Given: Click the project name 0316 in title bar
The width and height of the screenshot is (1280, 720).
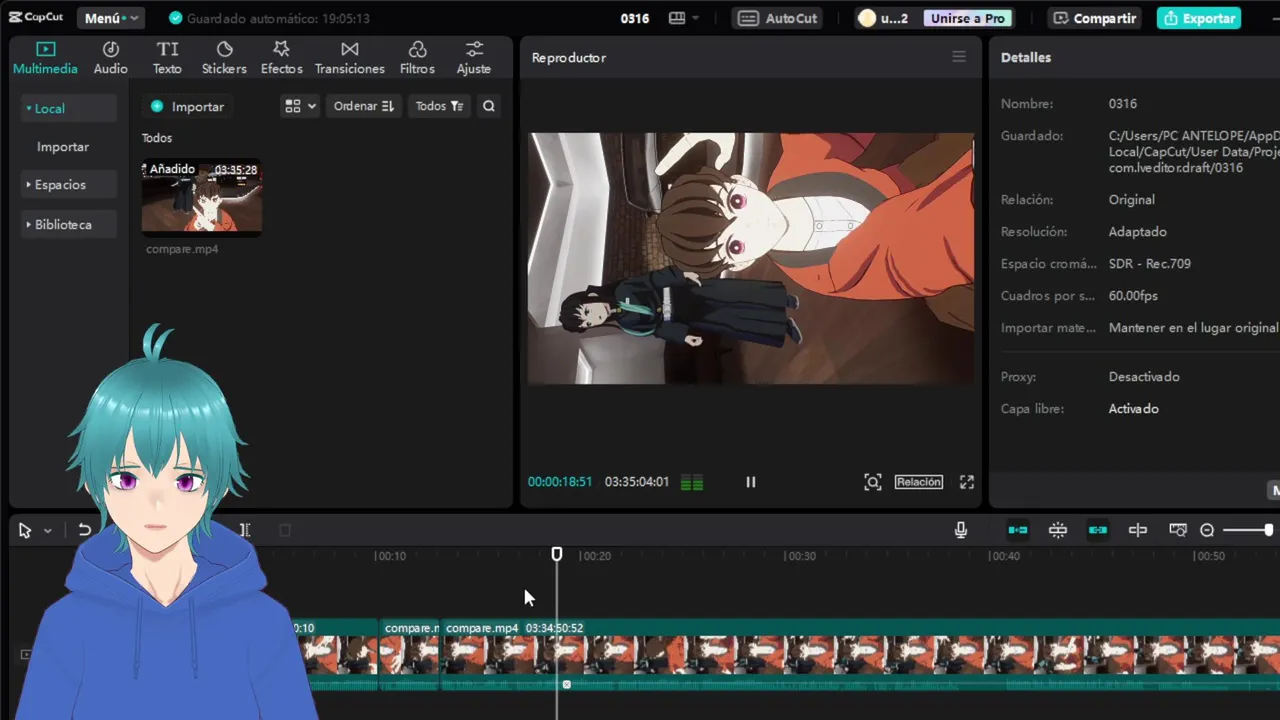Looking at the screenshot, I should coord(635,18).
